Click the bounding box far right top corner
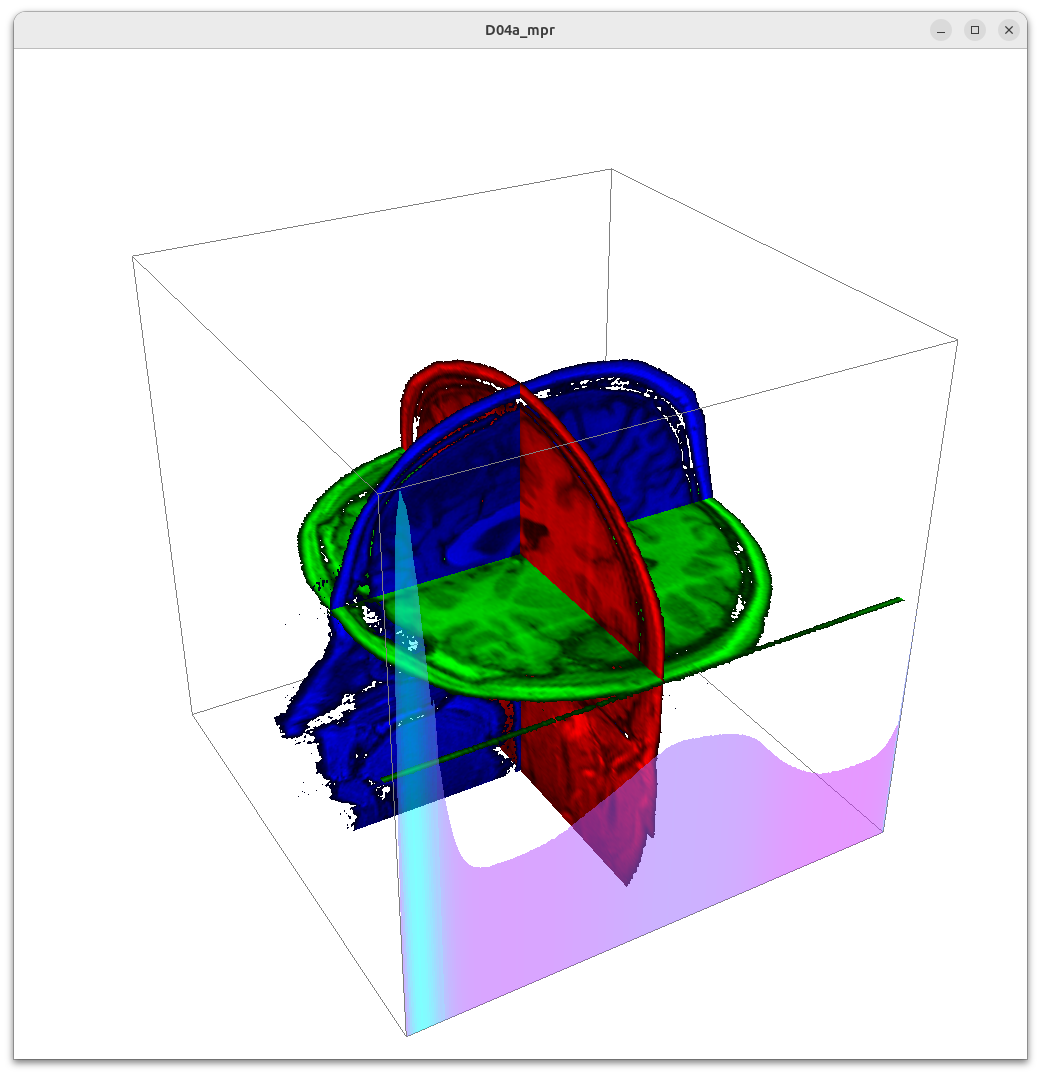This screenshot has height=1076, width=1041. point(957,340)
